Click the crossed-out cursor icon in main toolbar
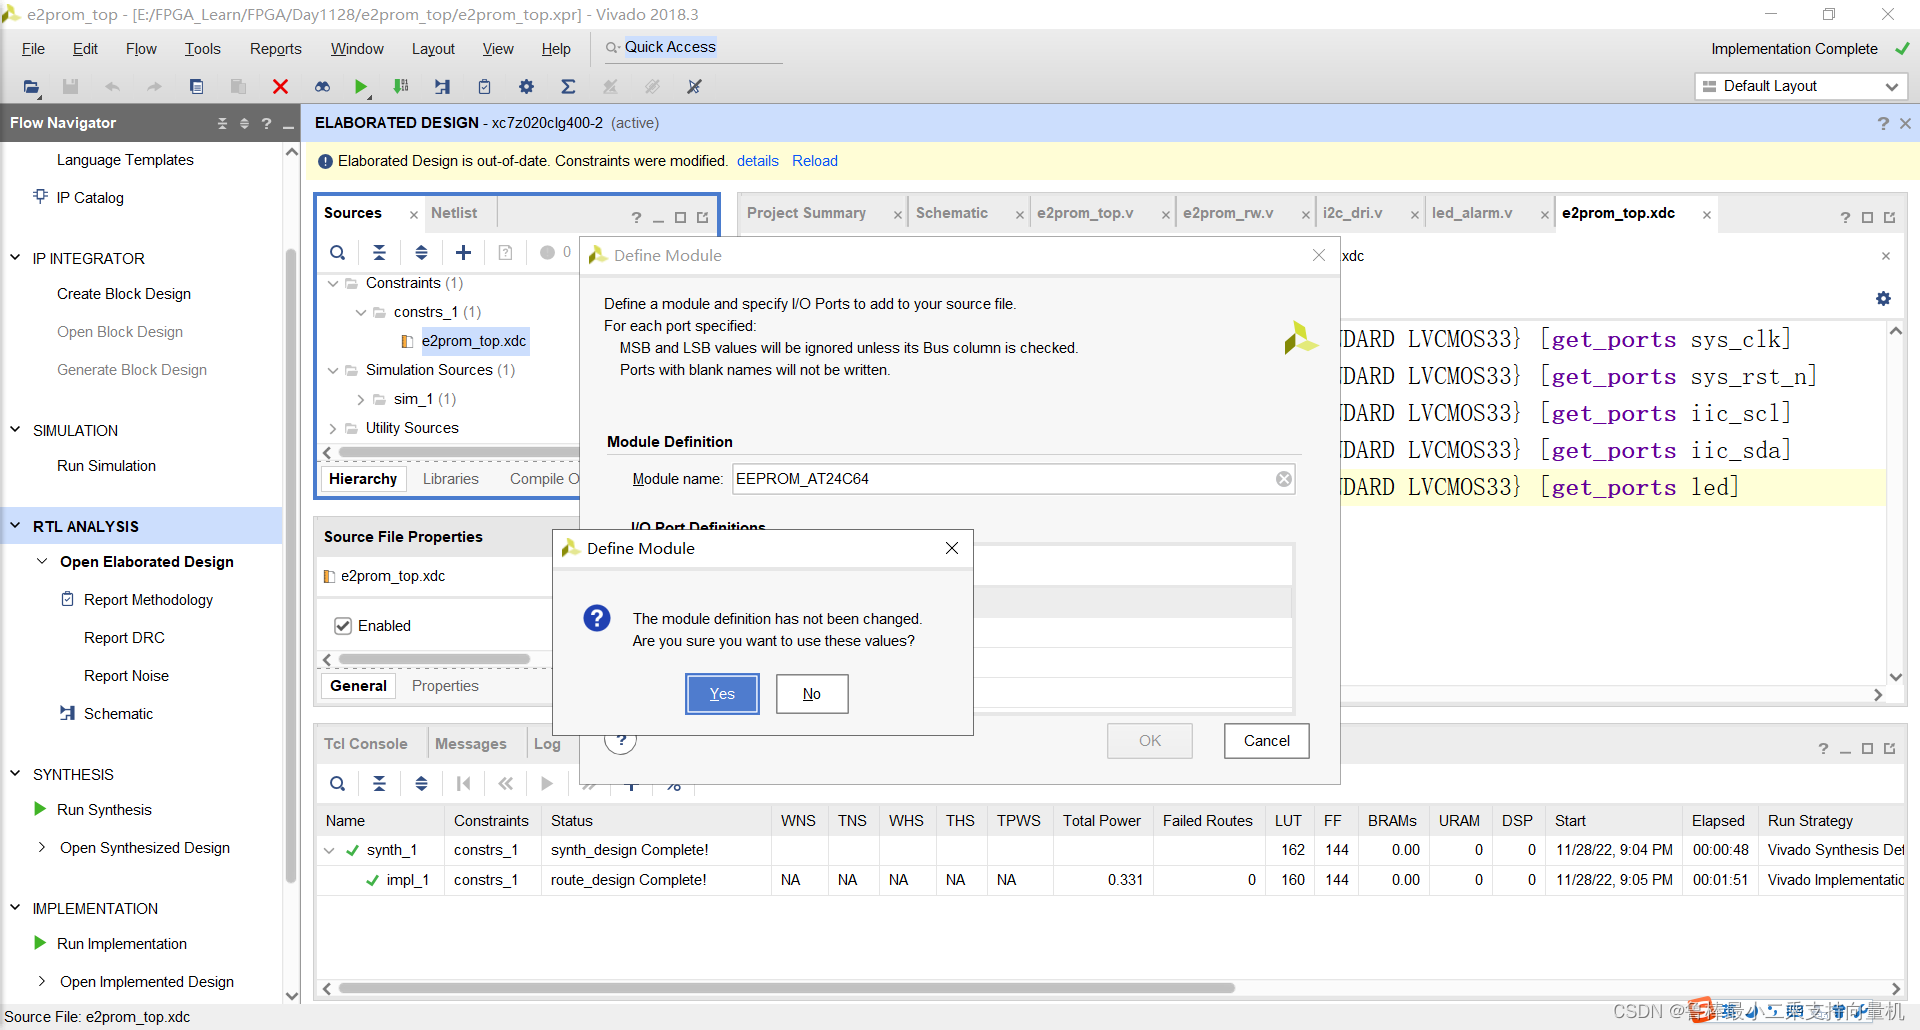This screenshot has height=1030, width=1920. click(x=694, y=87)
